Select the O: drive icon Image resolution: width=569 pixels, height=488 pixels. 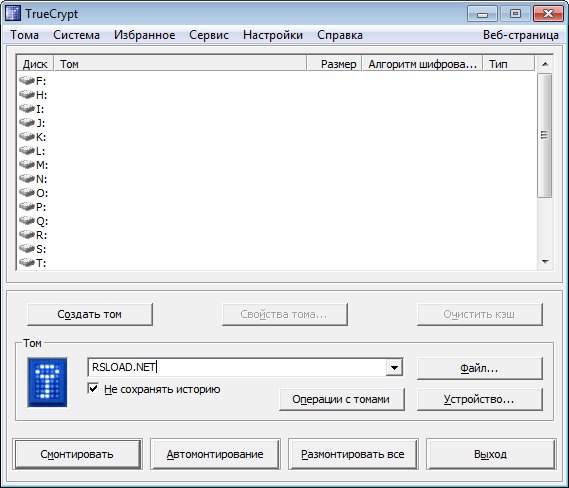tap(27, 192)
